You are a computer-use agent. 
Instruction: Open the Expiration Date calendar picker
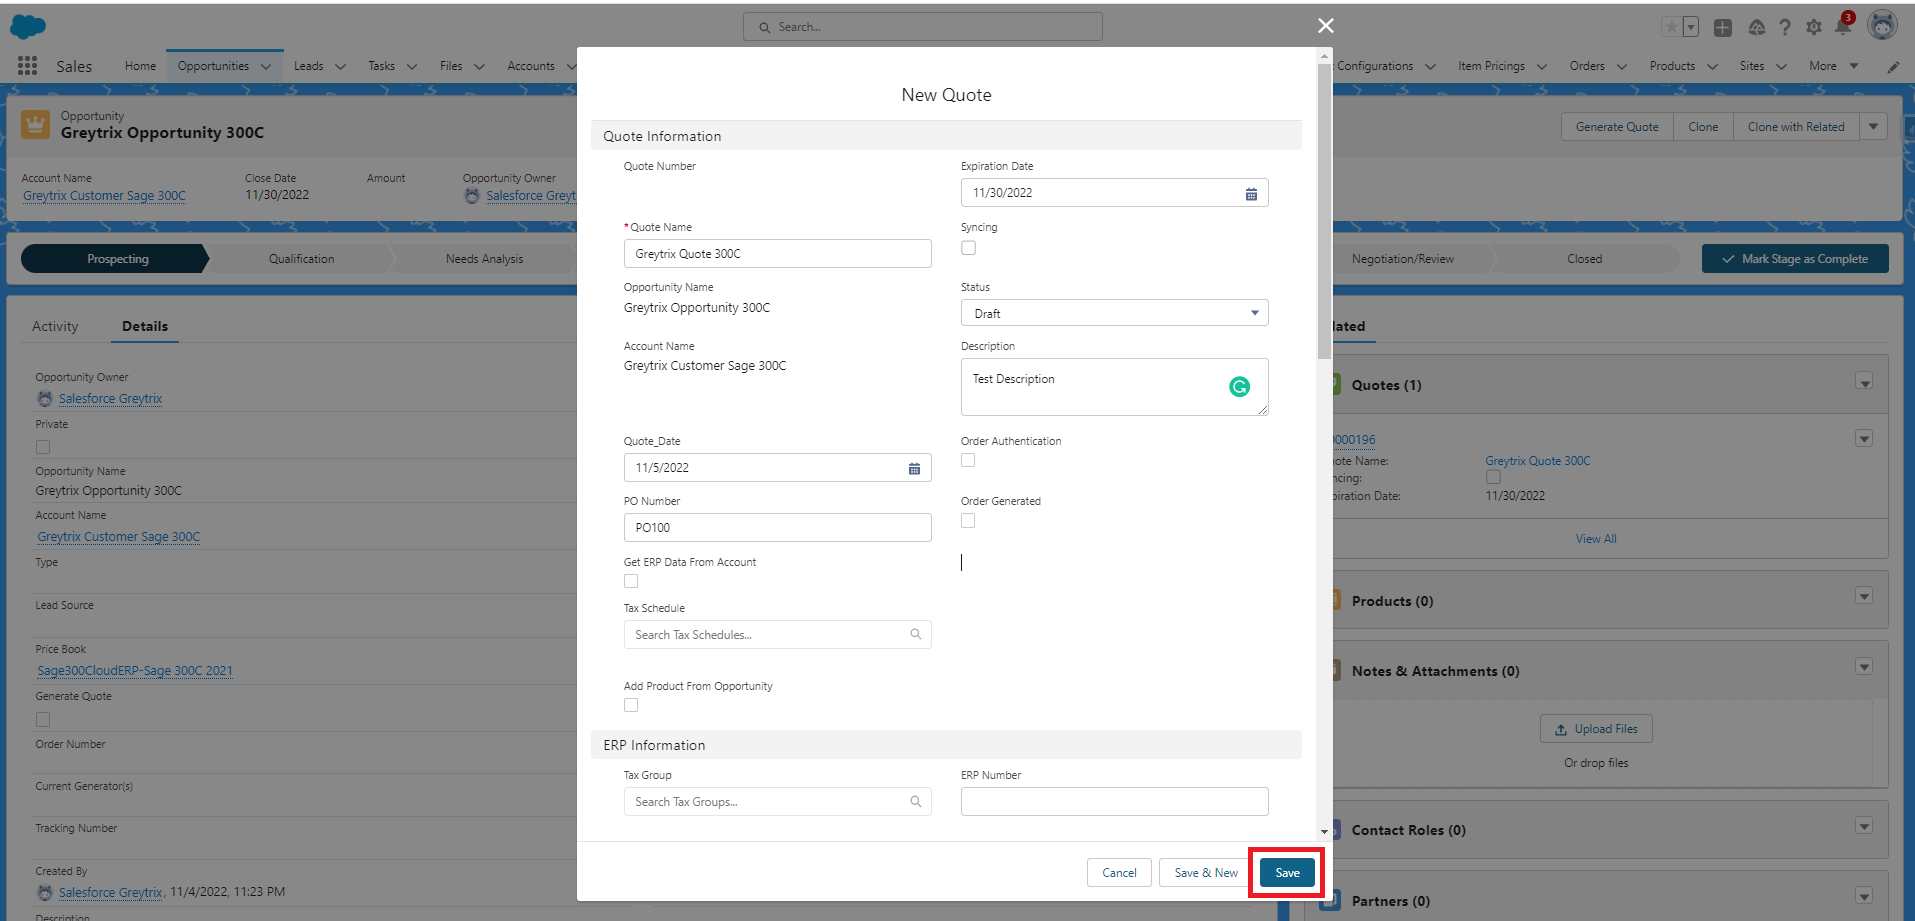[1251, 194]
